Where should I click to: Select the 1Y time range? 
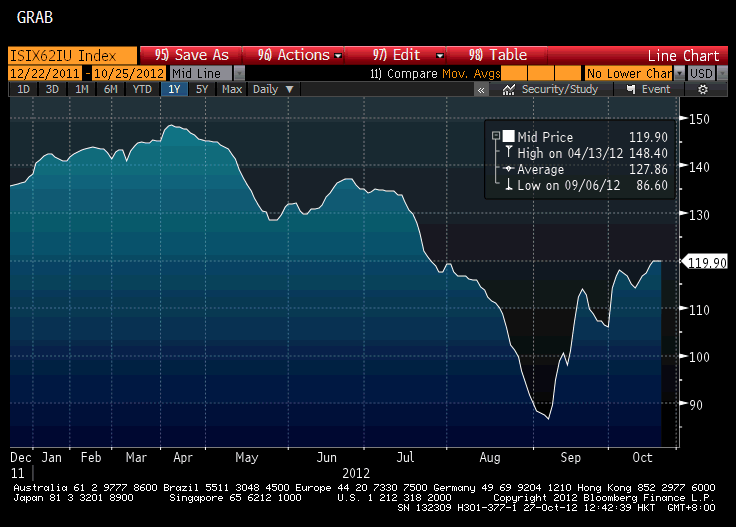click(x=175, y=89)
